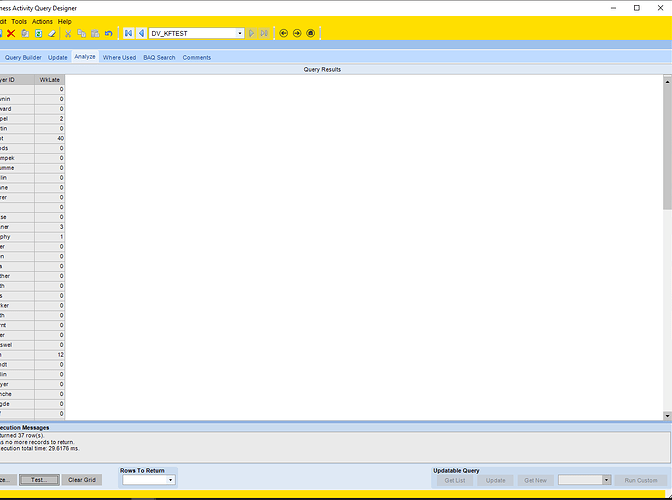Open the Tools menu
The width and height of the screenshot is (672, 500).
19,21
